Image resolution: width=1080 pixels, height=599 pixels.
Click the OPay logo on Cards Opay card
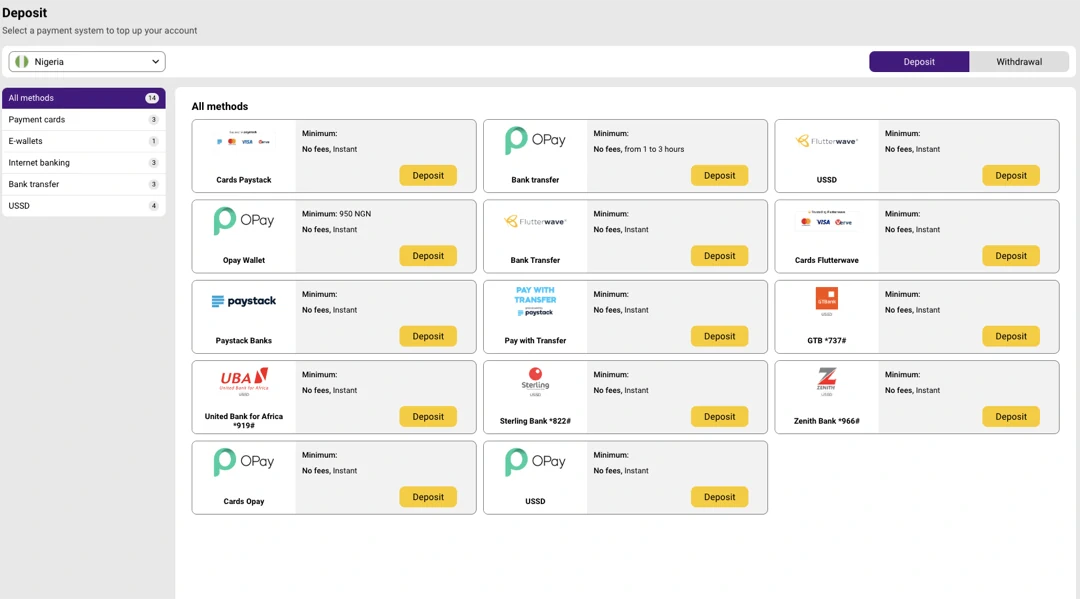[244, 462]
